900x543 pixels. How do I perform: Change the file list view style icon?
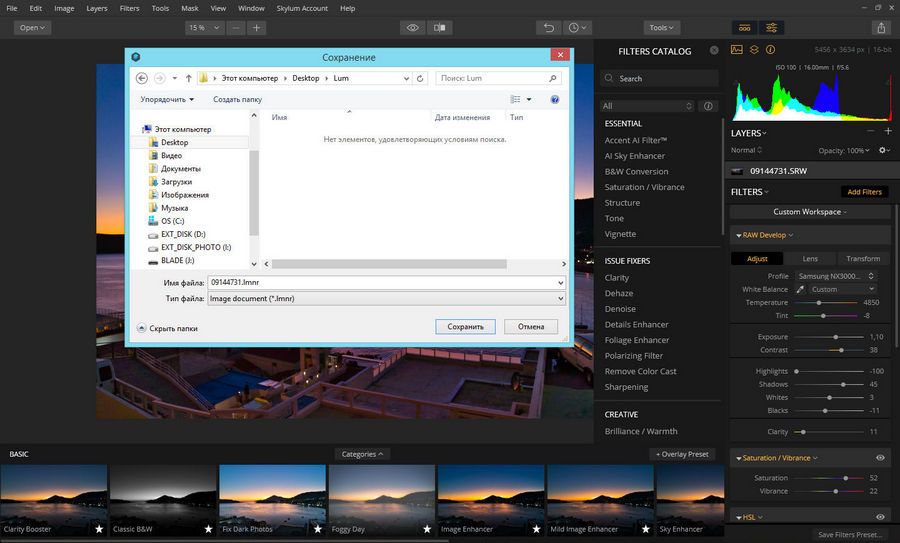coord(515,99)
